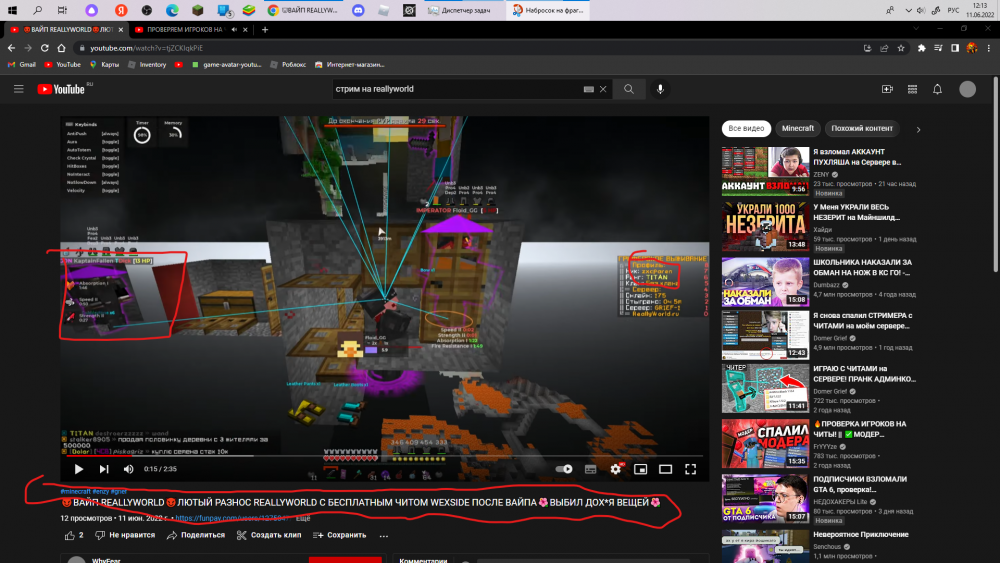The width and height of the screenshot is (1000, 563).
Task: Open video 'ШКОЛЬНИКА НАКАЗАЛИ ЗА ОБМАН'
Action: (x=862, y=267)
